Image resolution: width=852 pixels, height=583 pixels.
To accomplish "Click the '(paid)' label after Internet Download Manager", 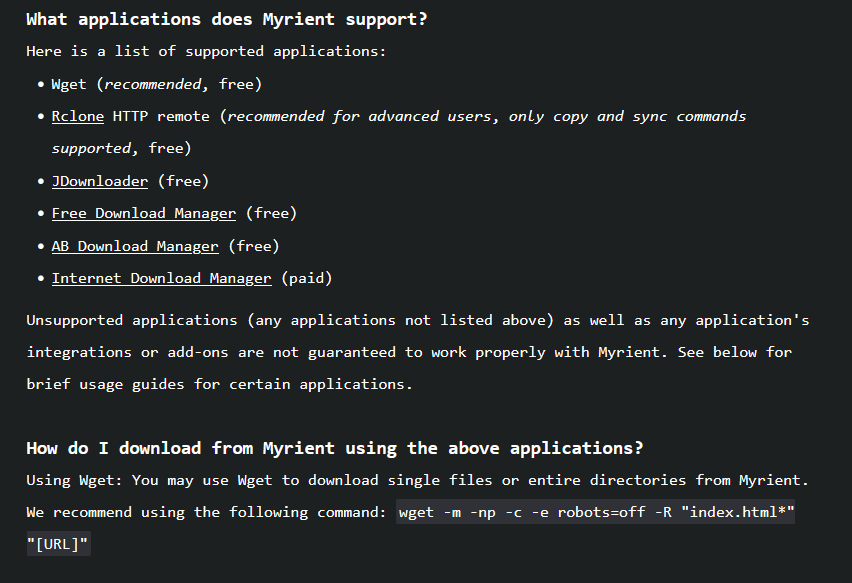I will pyautogui.click(x=306, y=278).
